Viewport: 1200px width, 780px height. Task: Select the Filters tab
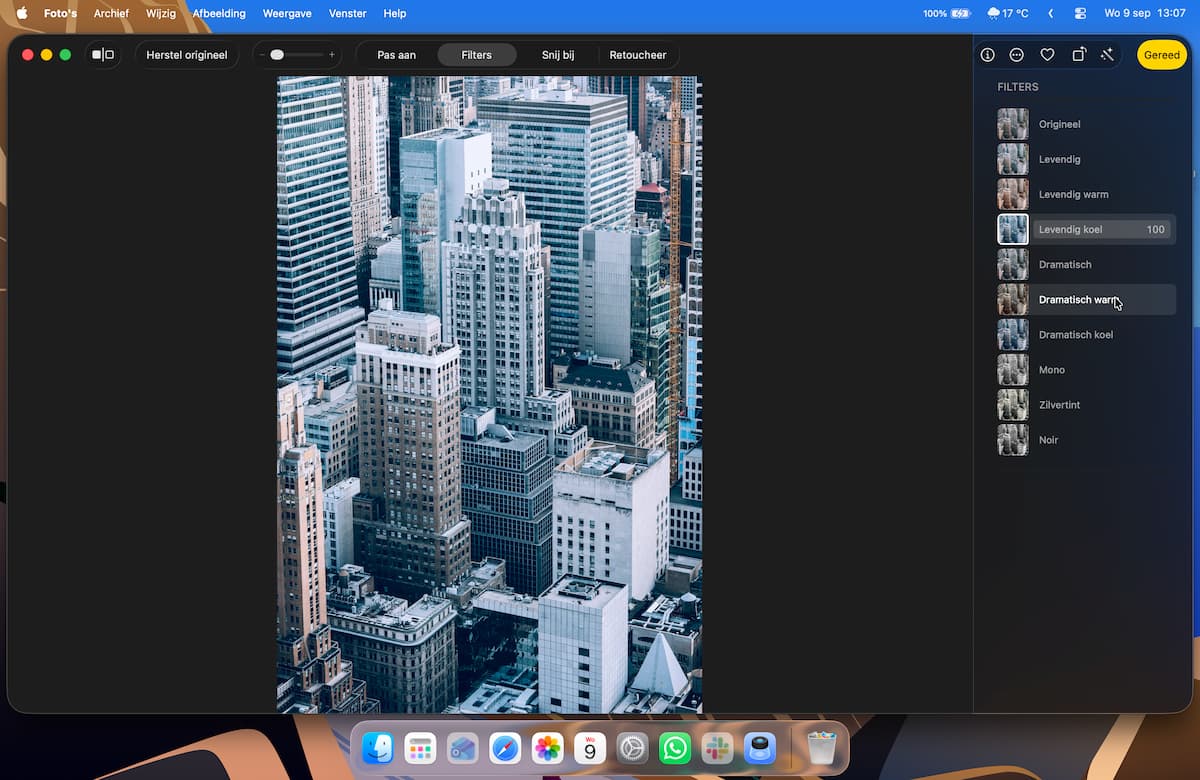476,55
